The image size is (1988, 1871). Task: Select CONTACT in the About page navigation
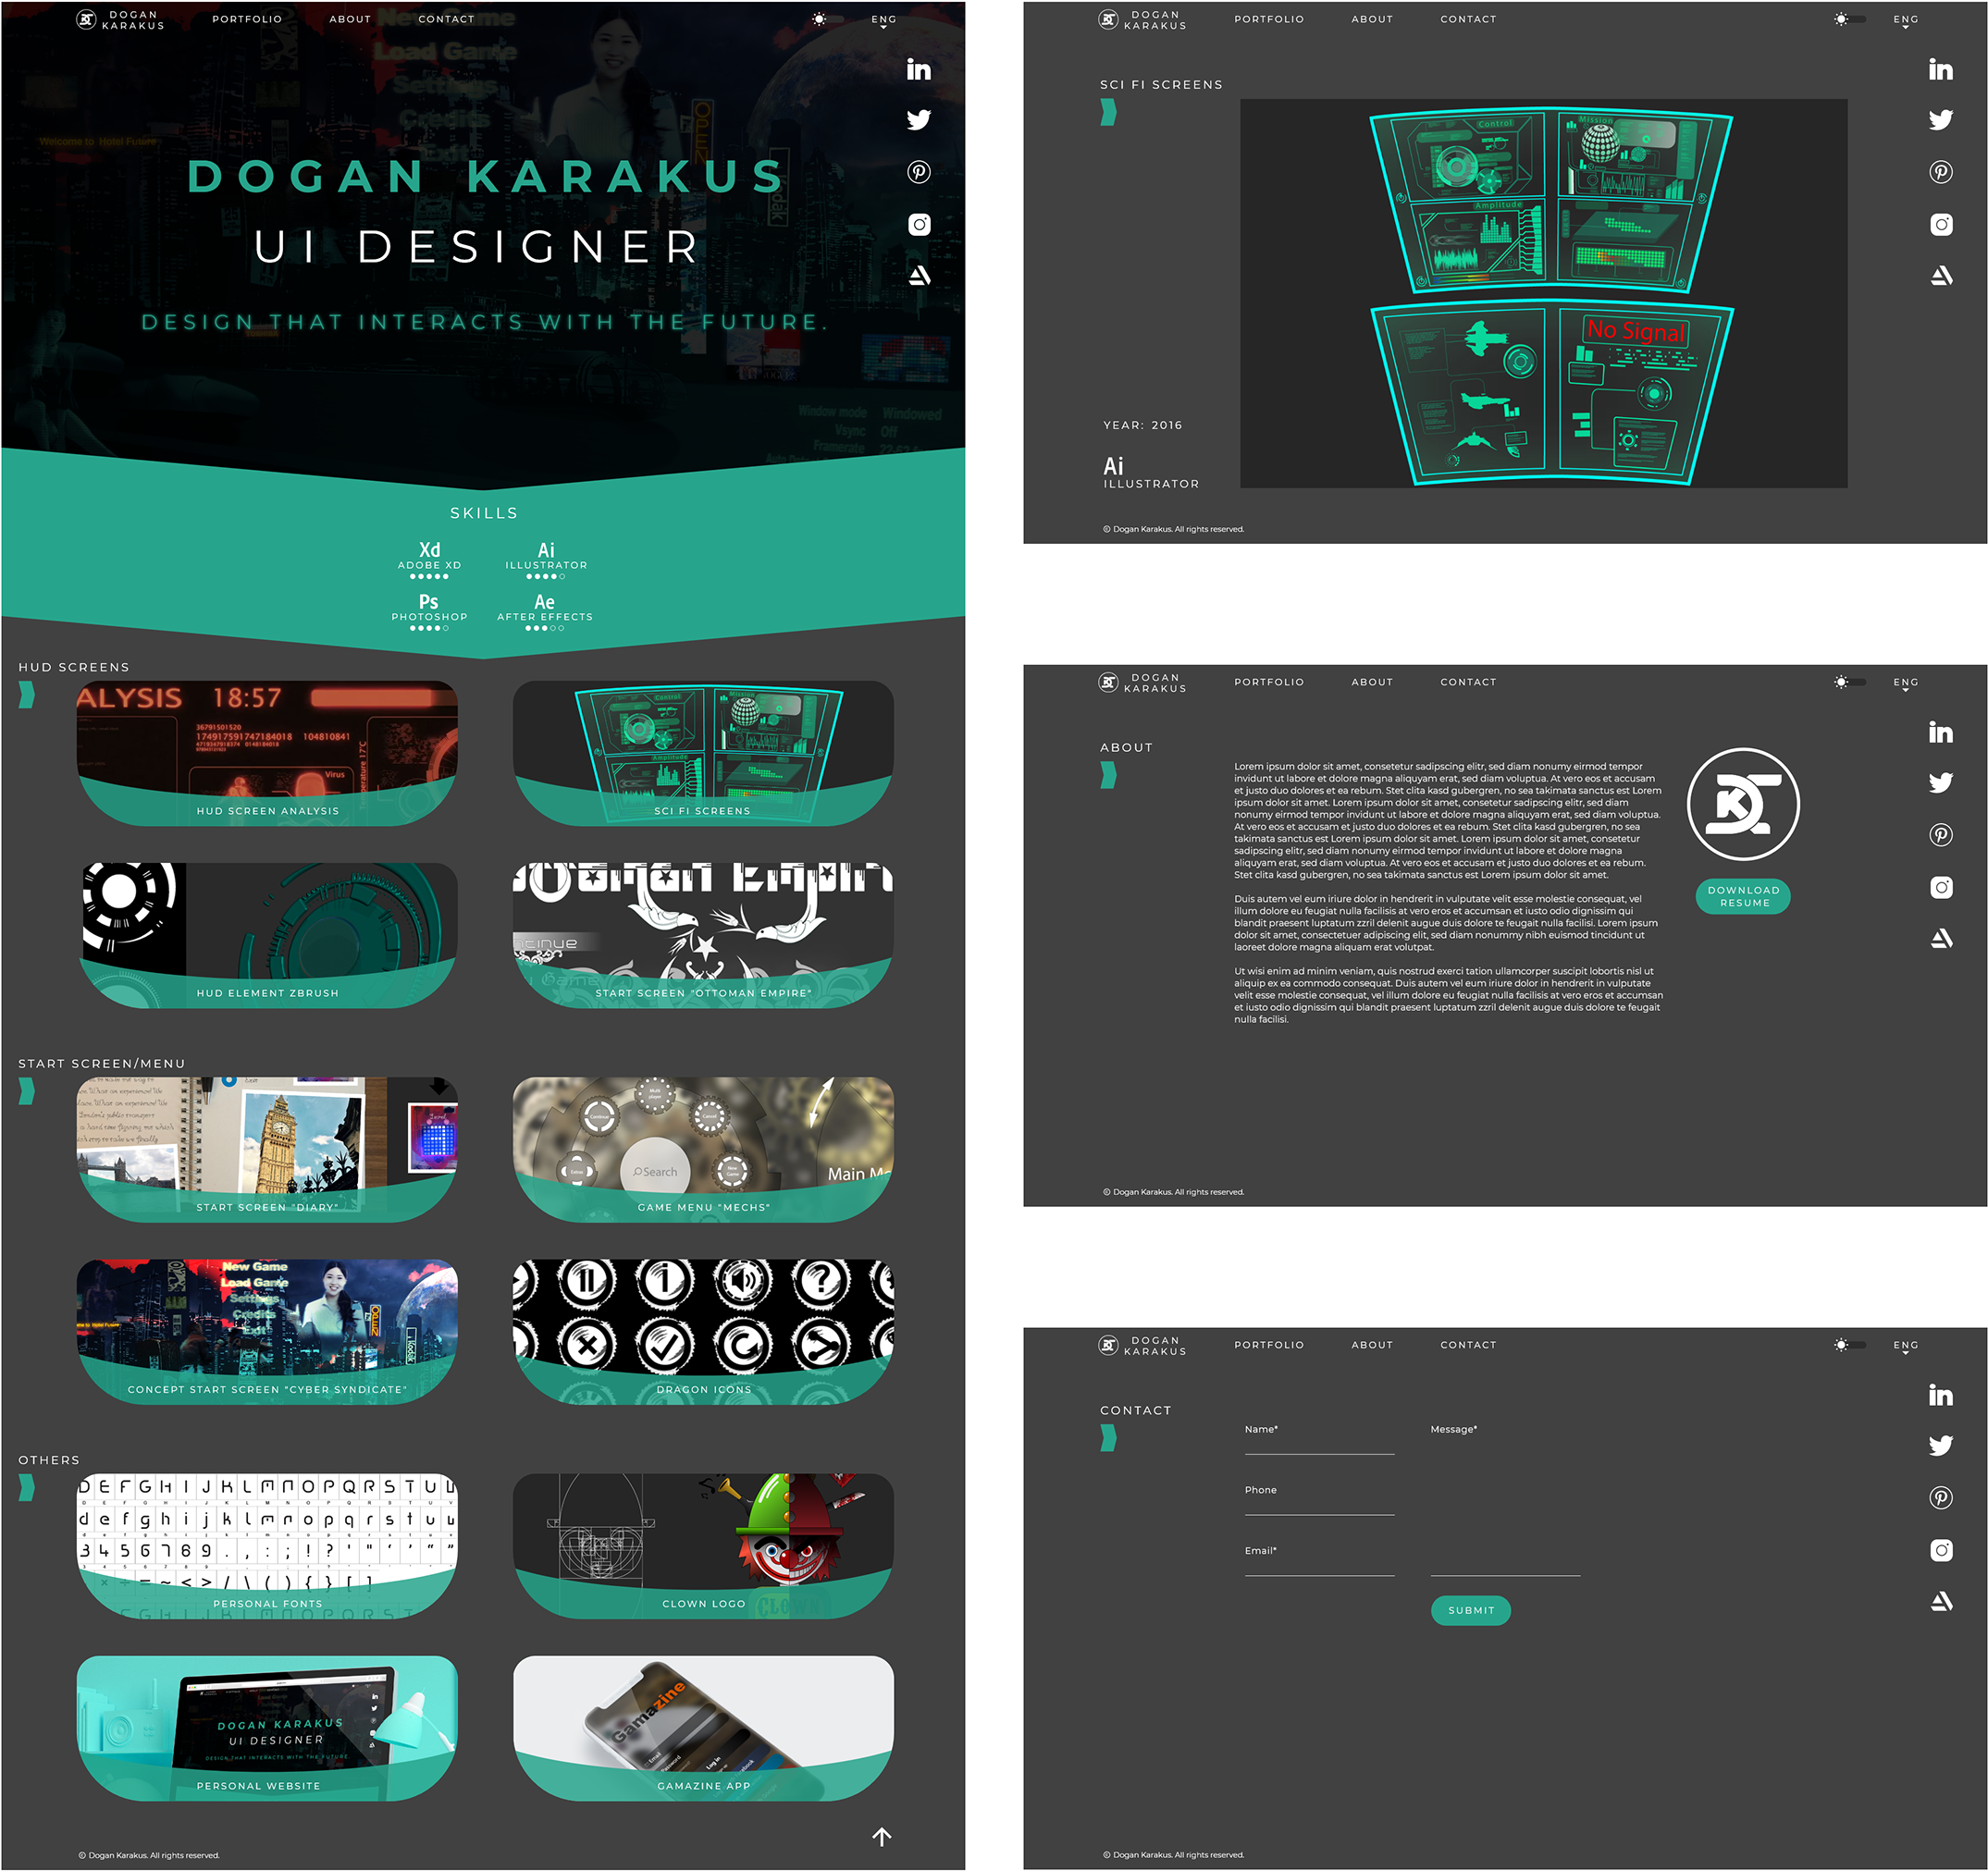(x=1468, y=682)
